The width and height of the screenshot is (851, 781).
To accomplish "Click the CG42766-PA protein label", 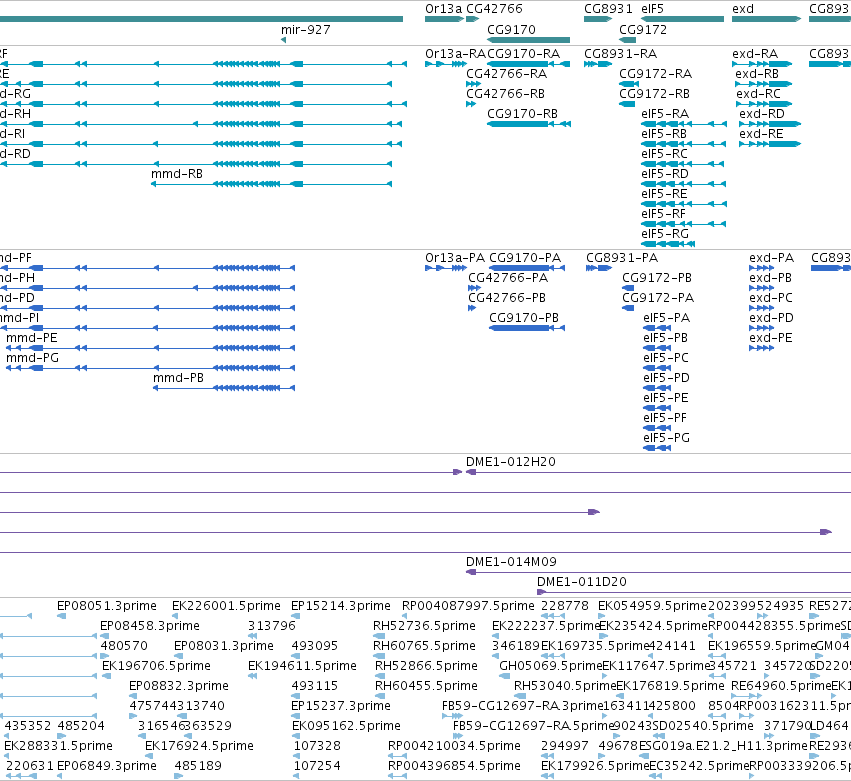I will [508, 278].
